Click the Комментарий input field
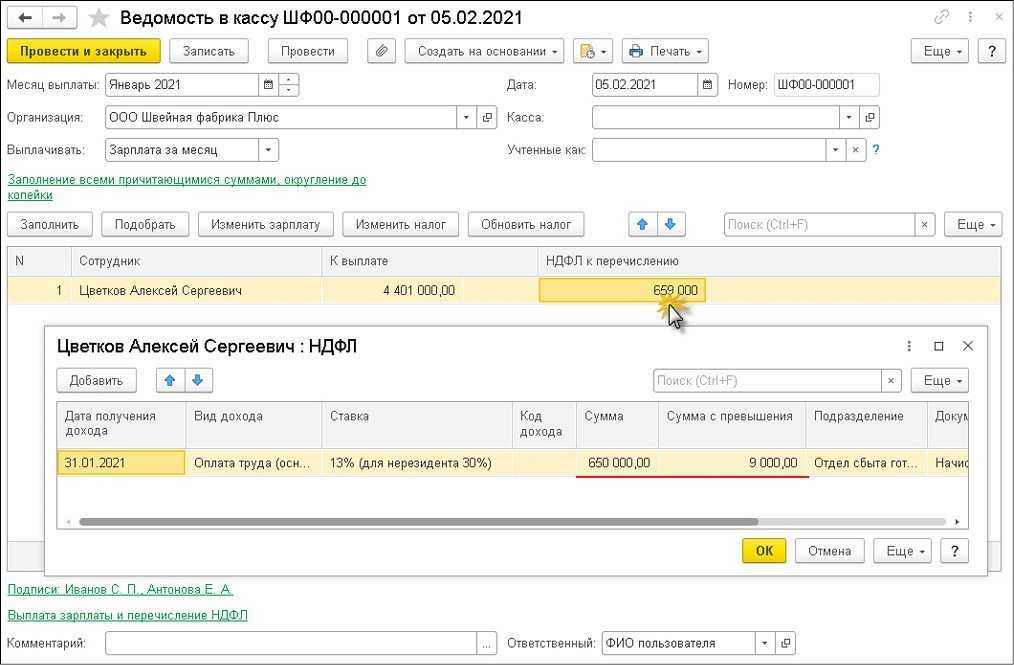 click(291, 643)
